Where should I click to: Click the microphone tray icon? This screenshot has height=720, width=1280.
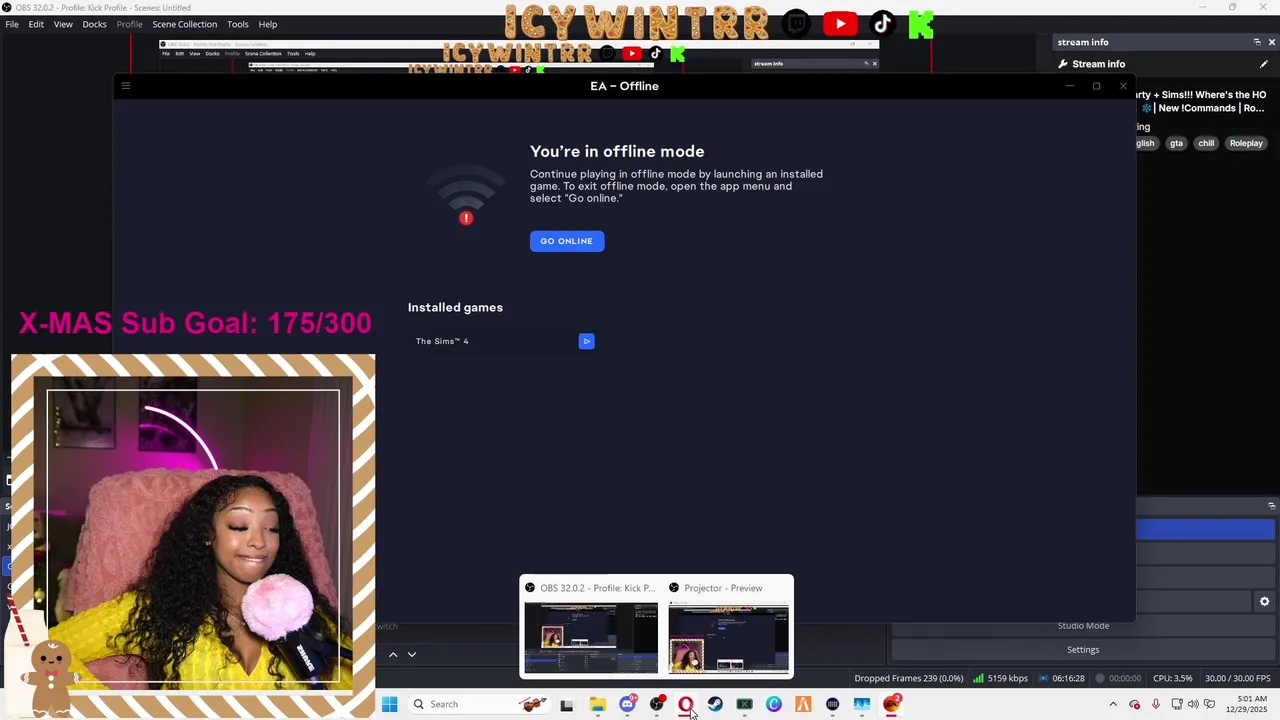[1156, 704]
